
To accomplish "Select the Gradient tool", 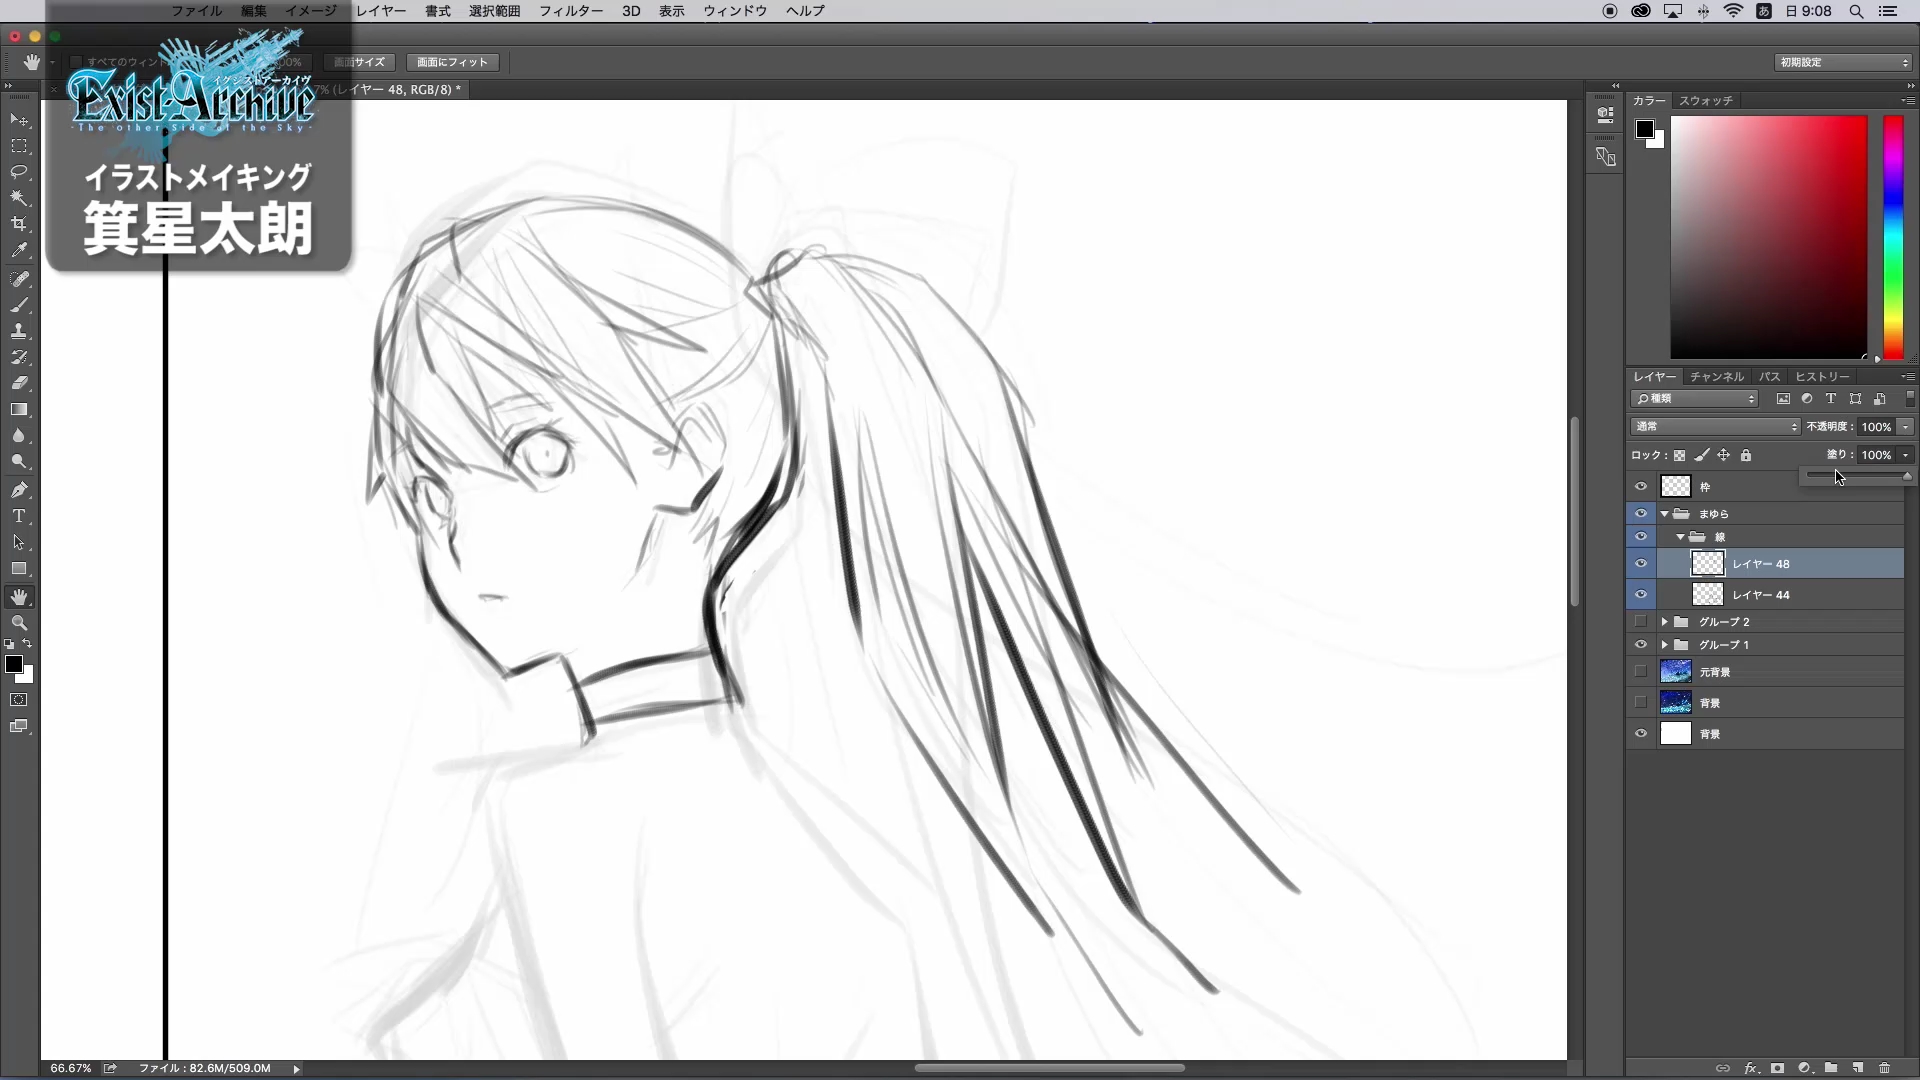I will 19,410.
